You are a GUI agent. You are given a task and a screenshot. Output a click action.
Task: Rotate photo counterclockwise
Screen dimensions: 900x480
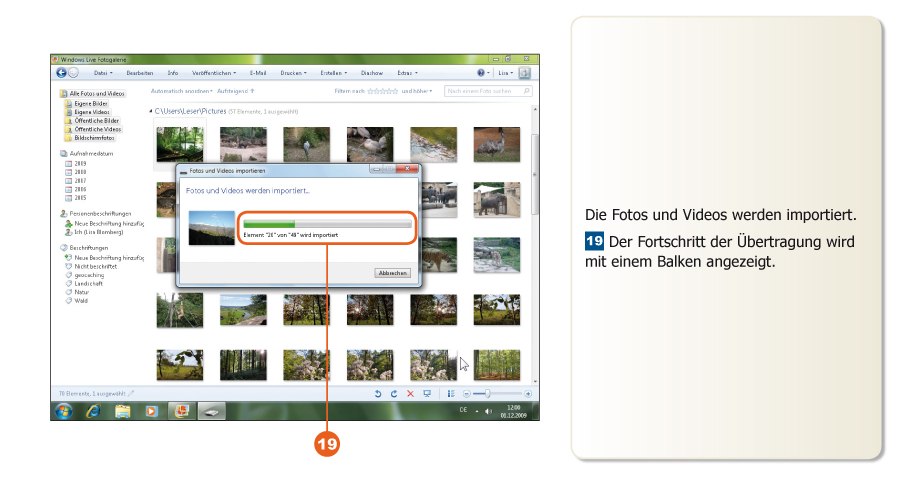(378, 394)
